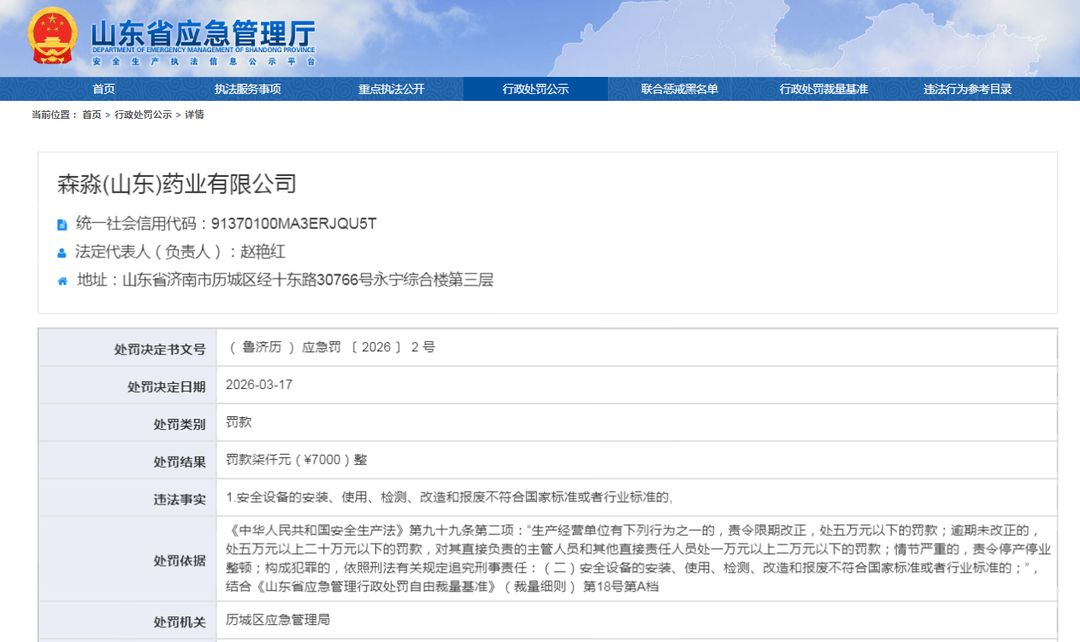Open the 违法行为参考目录 menu item
The image size is (1080, 642).
967,89
